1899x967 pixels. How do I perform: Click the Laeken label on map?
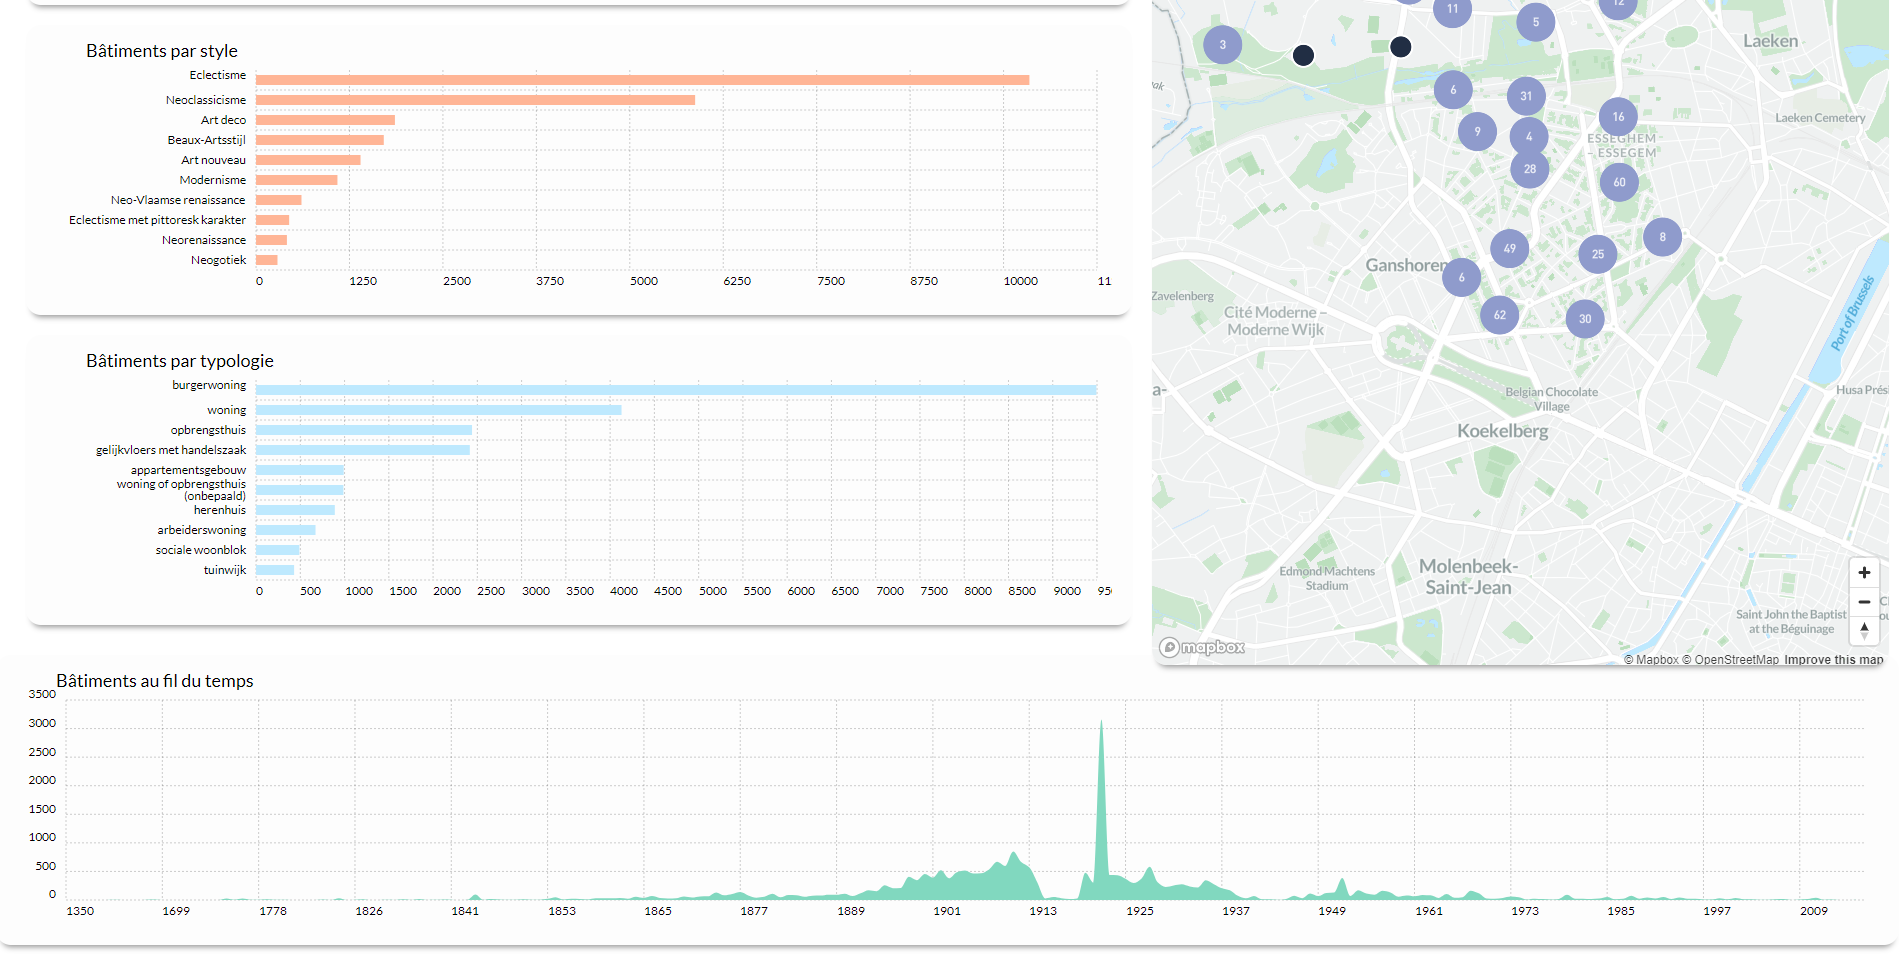point(1770,41)
